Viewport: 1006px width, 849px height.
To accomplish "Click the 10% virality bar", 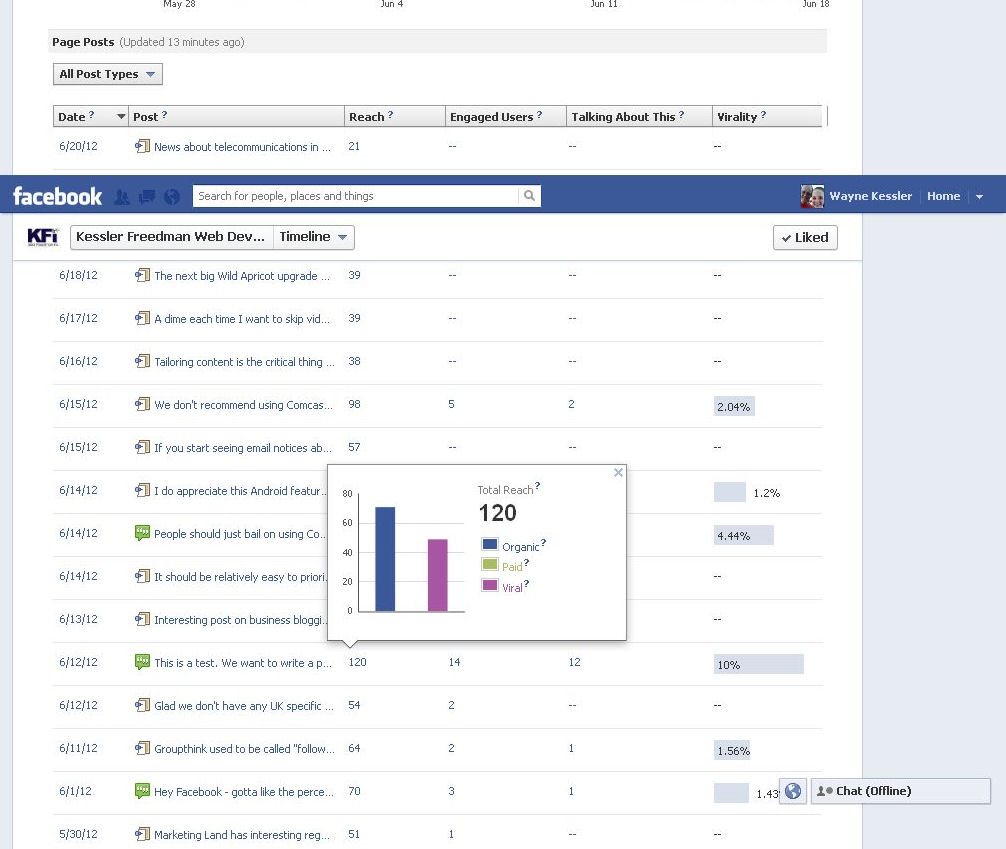I will (758, 664).
